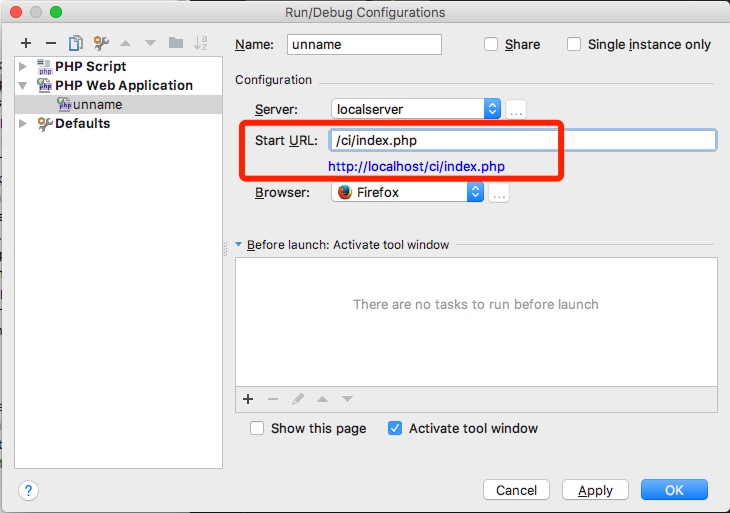Click the green zoom window button
This screenshot has width=730, height=513.
[56, 12]
